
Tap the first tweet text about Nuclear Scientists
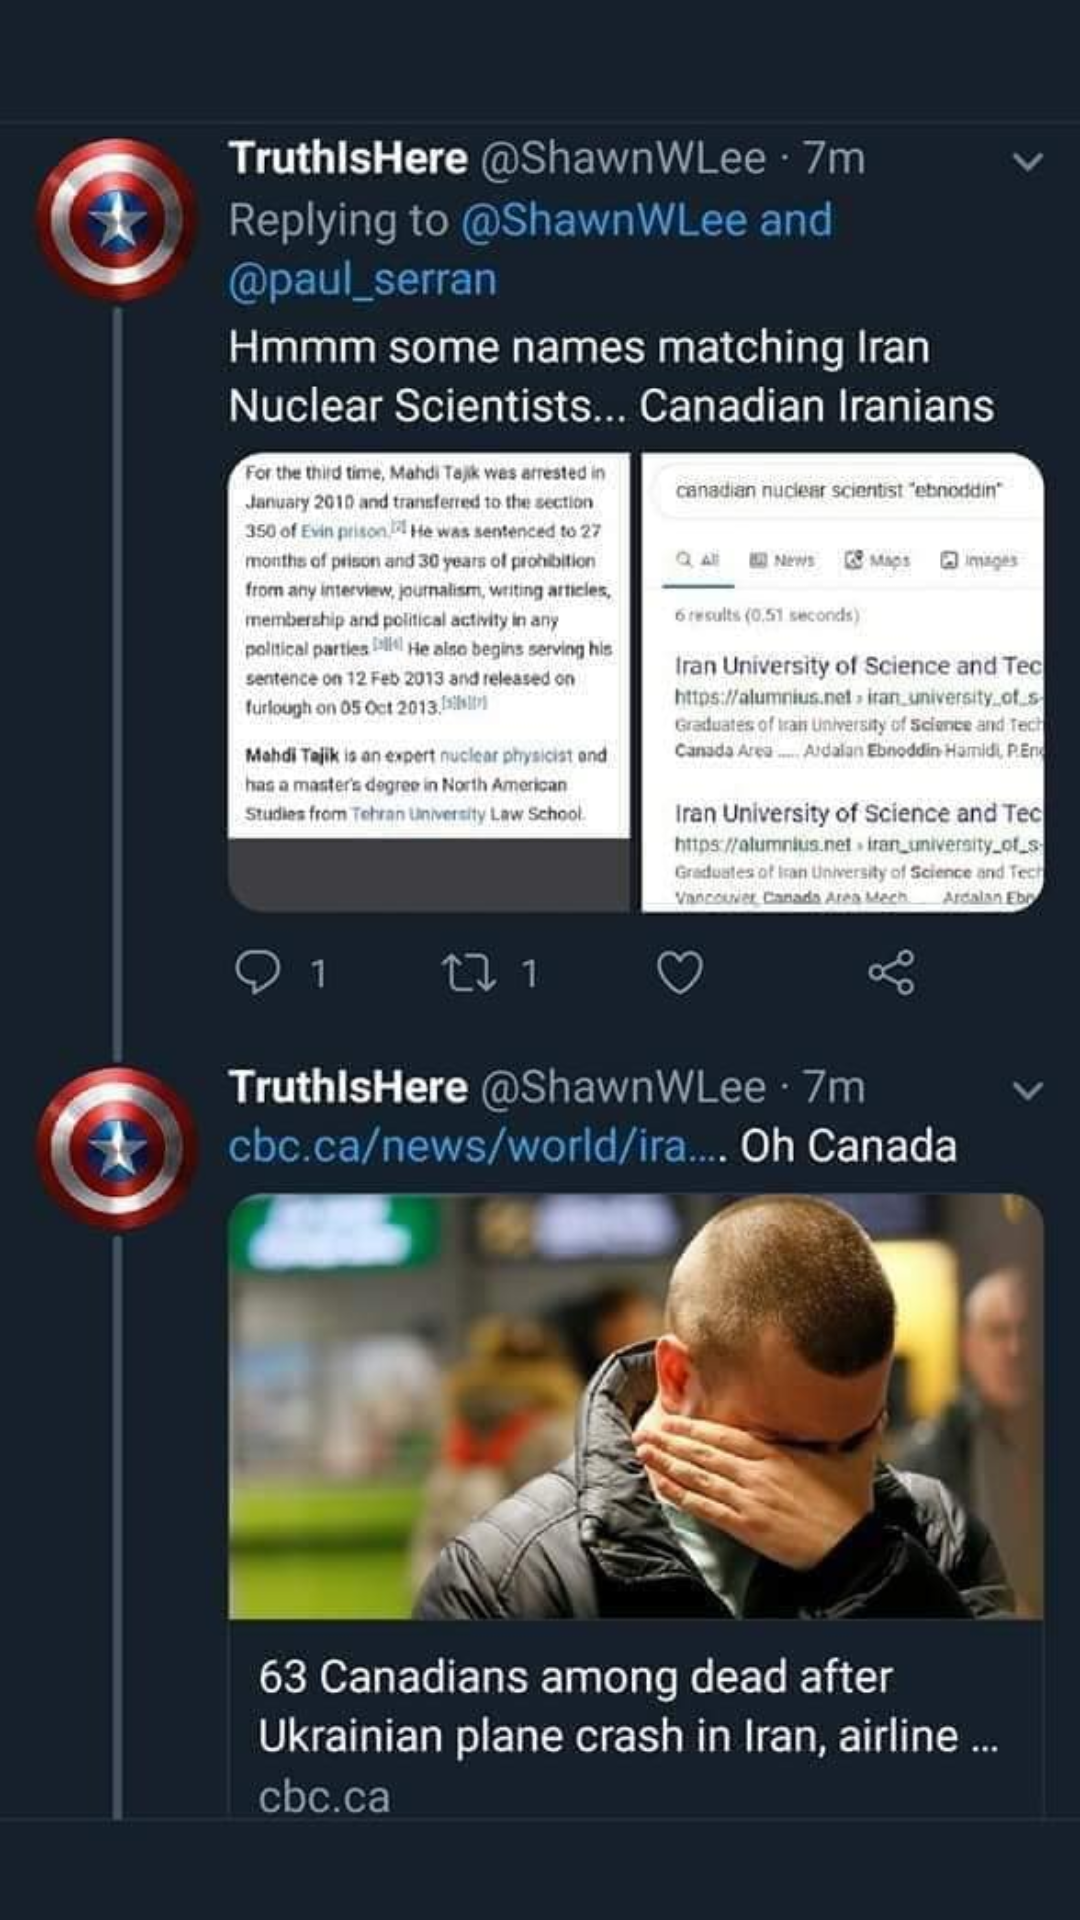(611, 376)
